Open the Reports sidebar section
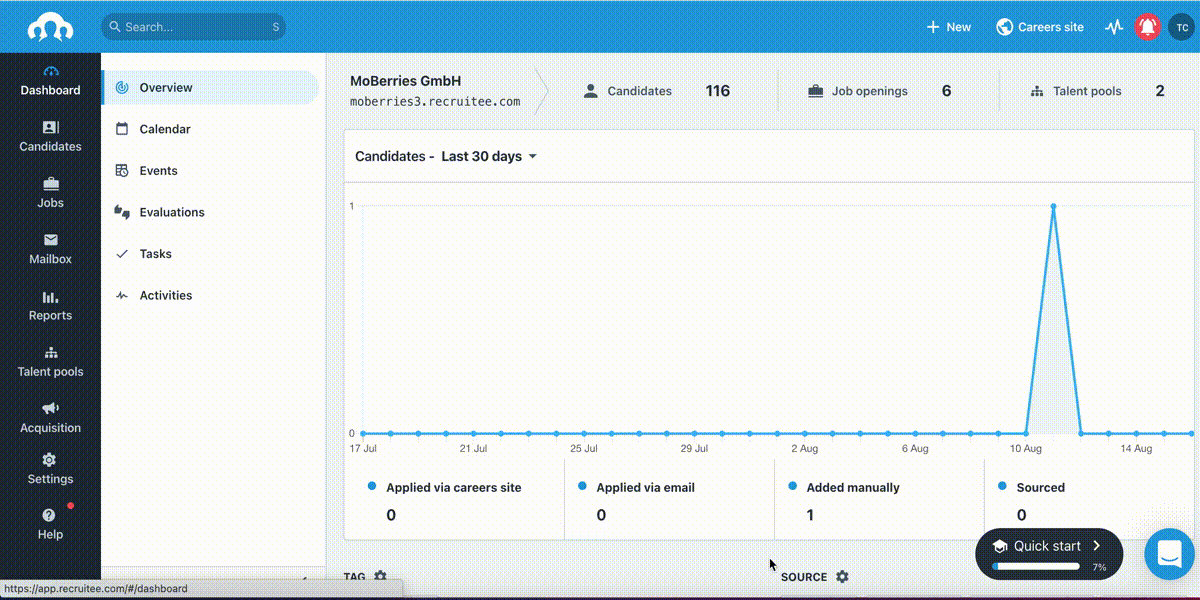Viewport: 1200px width, 600px height. point(50,306)
